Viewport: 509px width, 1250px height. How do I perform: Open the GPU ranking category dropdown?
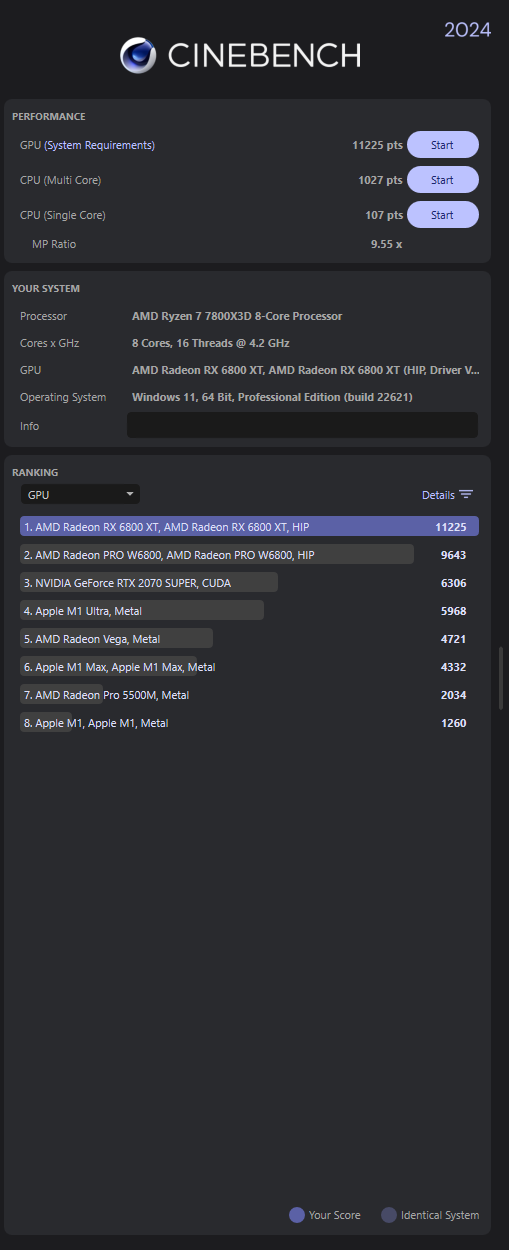point(80,494)
